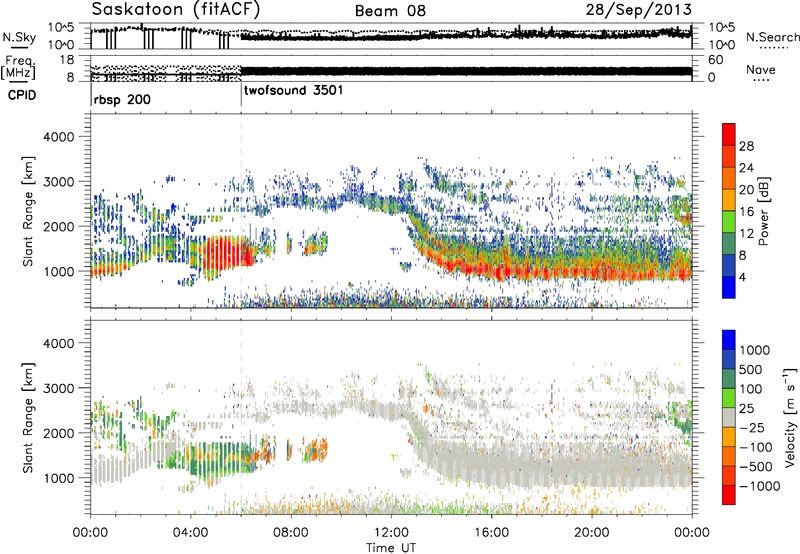Click the velocity colorbar '-25' tick label

(x=752, y=427)
